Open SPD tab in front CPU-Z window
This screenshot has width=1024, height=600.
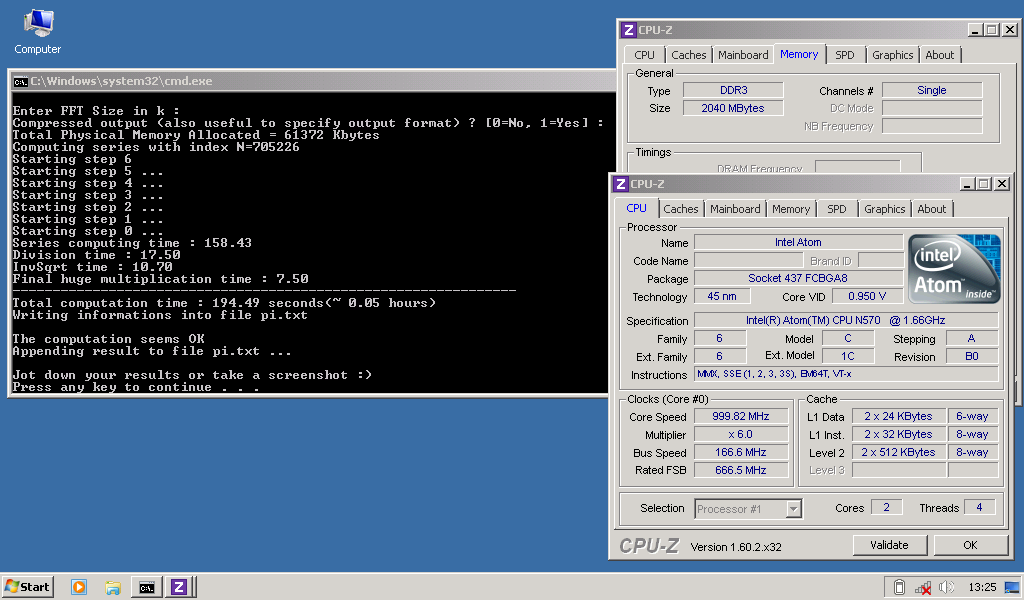(837, 209)
